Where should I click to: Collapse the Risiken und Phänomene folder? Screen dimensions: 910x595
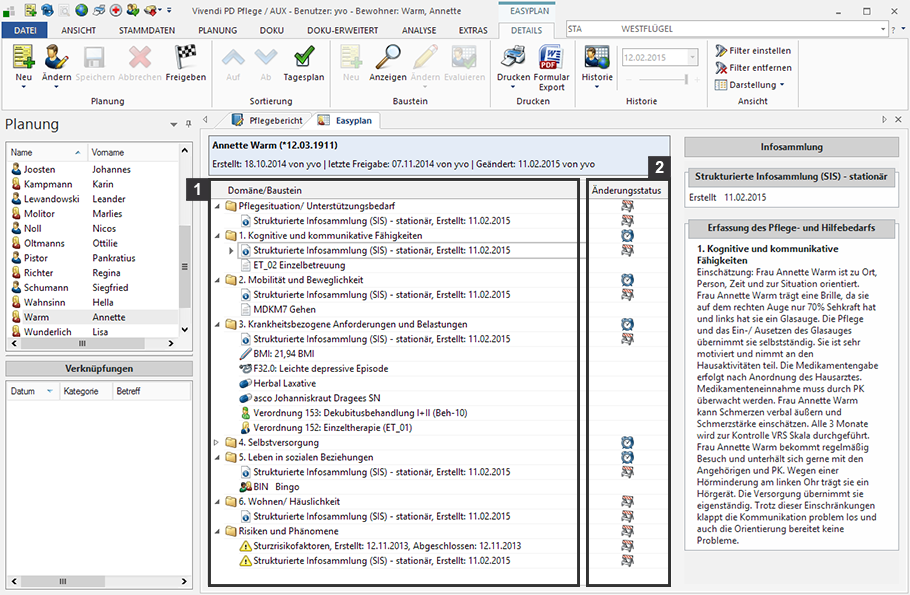(218, 532)
